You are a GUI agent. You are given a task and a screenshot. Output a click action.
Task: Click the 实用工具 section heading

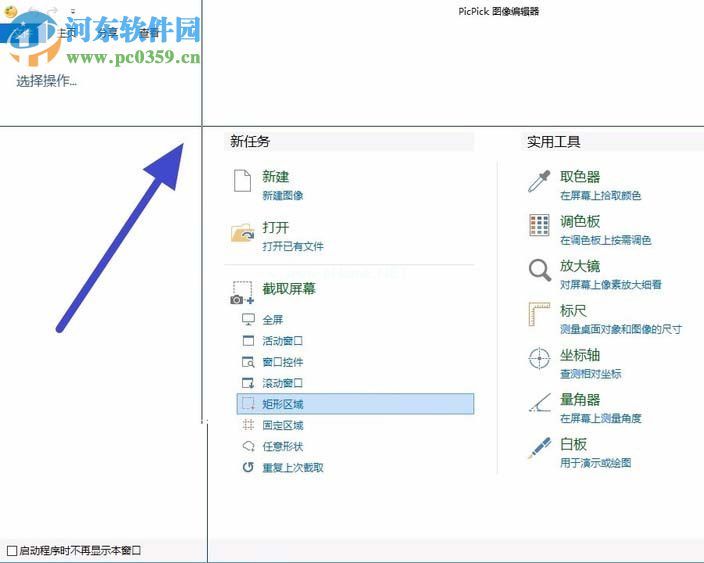point(553,142)
